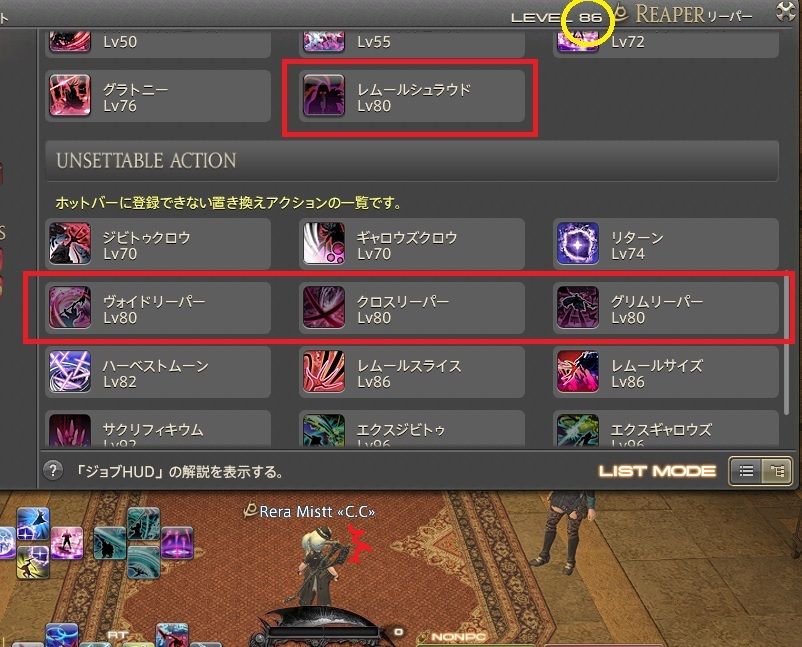This screenshot has width=802, height=647.
Task: Click the ジョブHUD explanation text link
Action: point(179,472)
